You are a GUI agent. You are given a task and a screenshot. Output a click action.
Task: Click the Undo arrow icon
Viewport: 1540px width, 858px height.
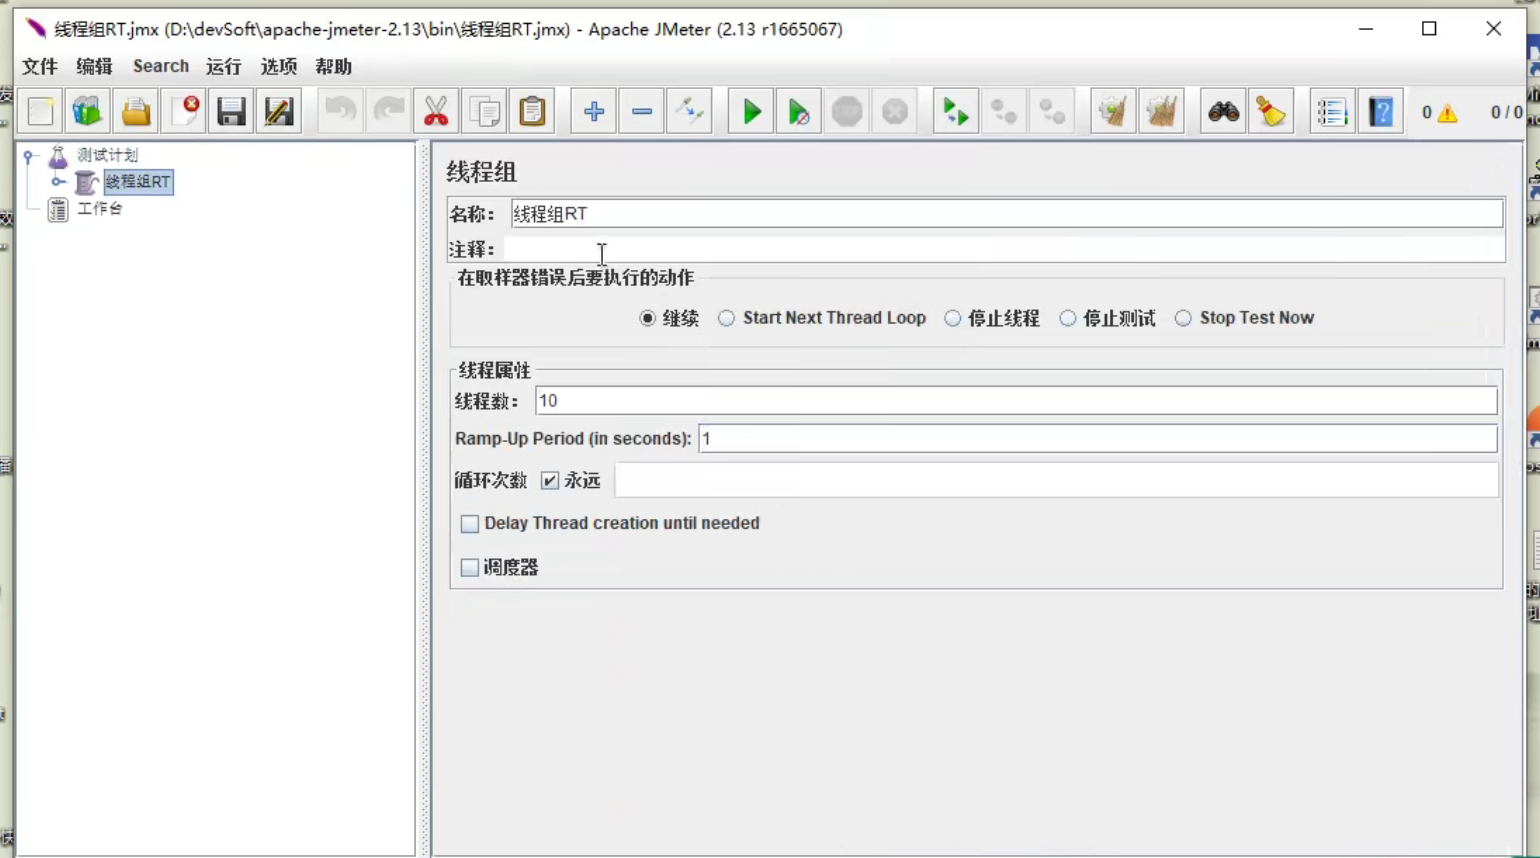[340, 111]
